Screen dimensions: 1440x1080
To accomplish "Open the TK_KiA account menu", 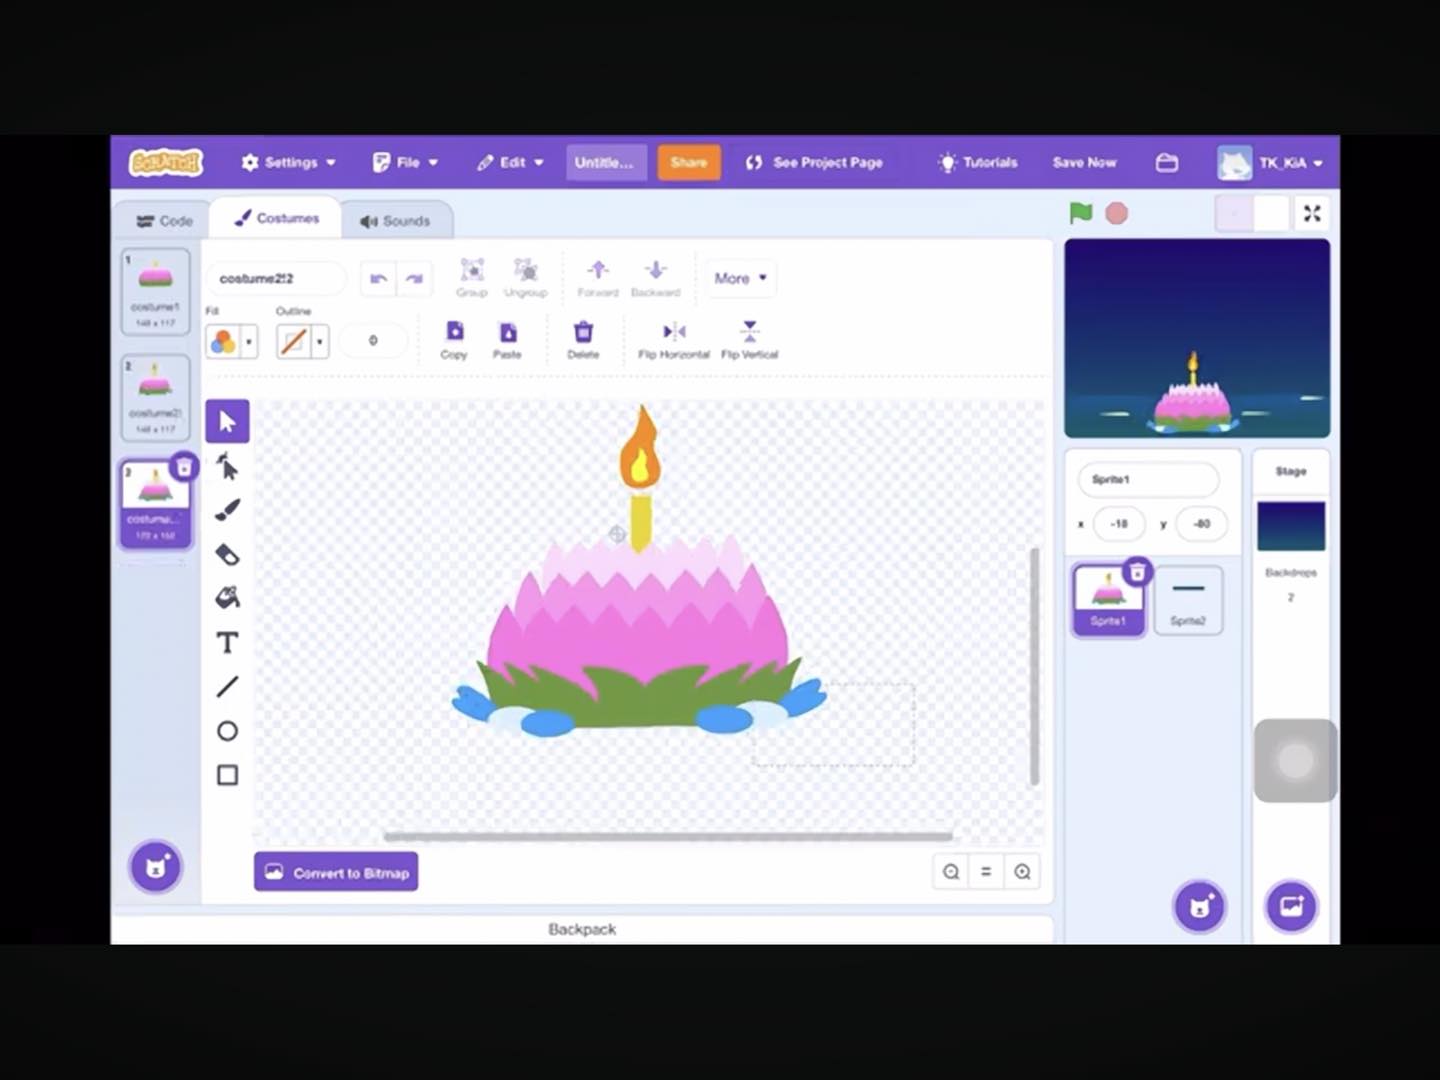I will [1271, 162].
